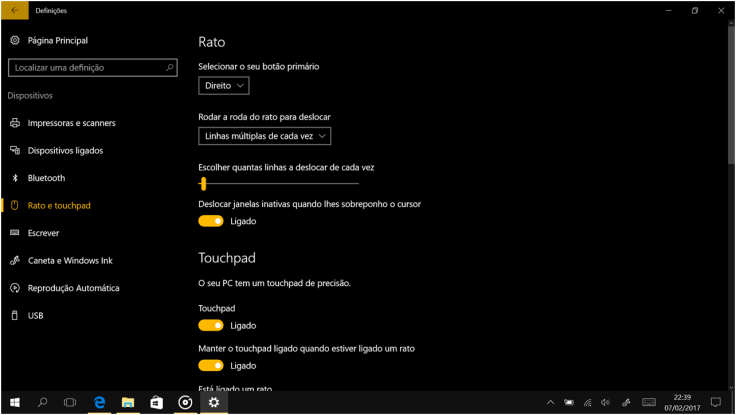Image resolution: width=736 pixels, height=415 pixels.
Task: Select the Impressoras e scanners printer icon
Action: click(14, 123)
